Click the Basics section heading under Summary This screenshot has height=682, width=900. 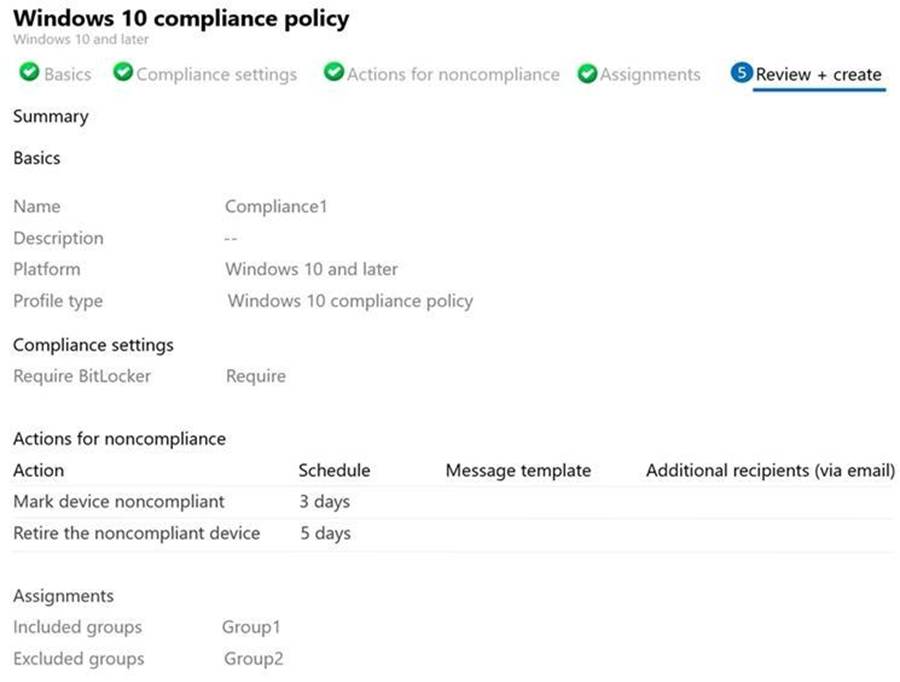click(37, 158)
